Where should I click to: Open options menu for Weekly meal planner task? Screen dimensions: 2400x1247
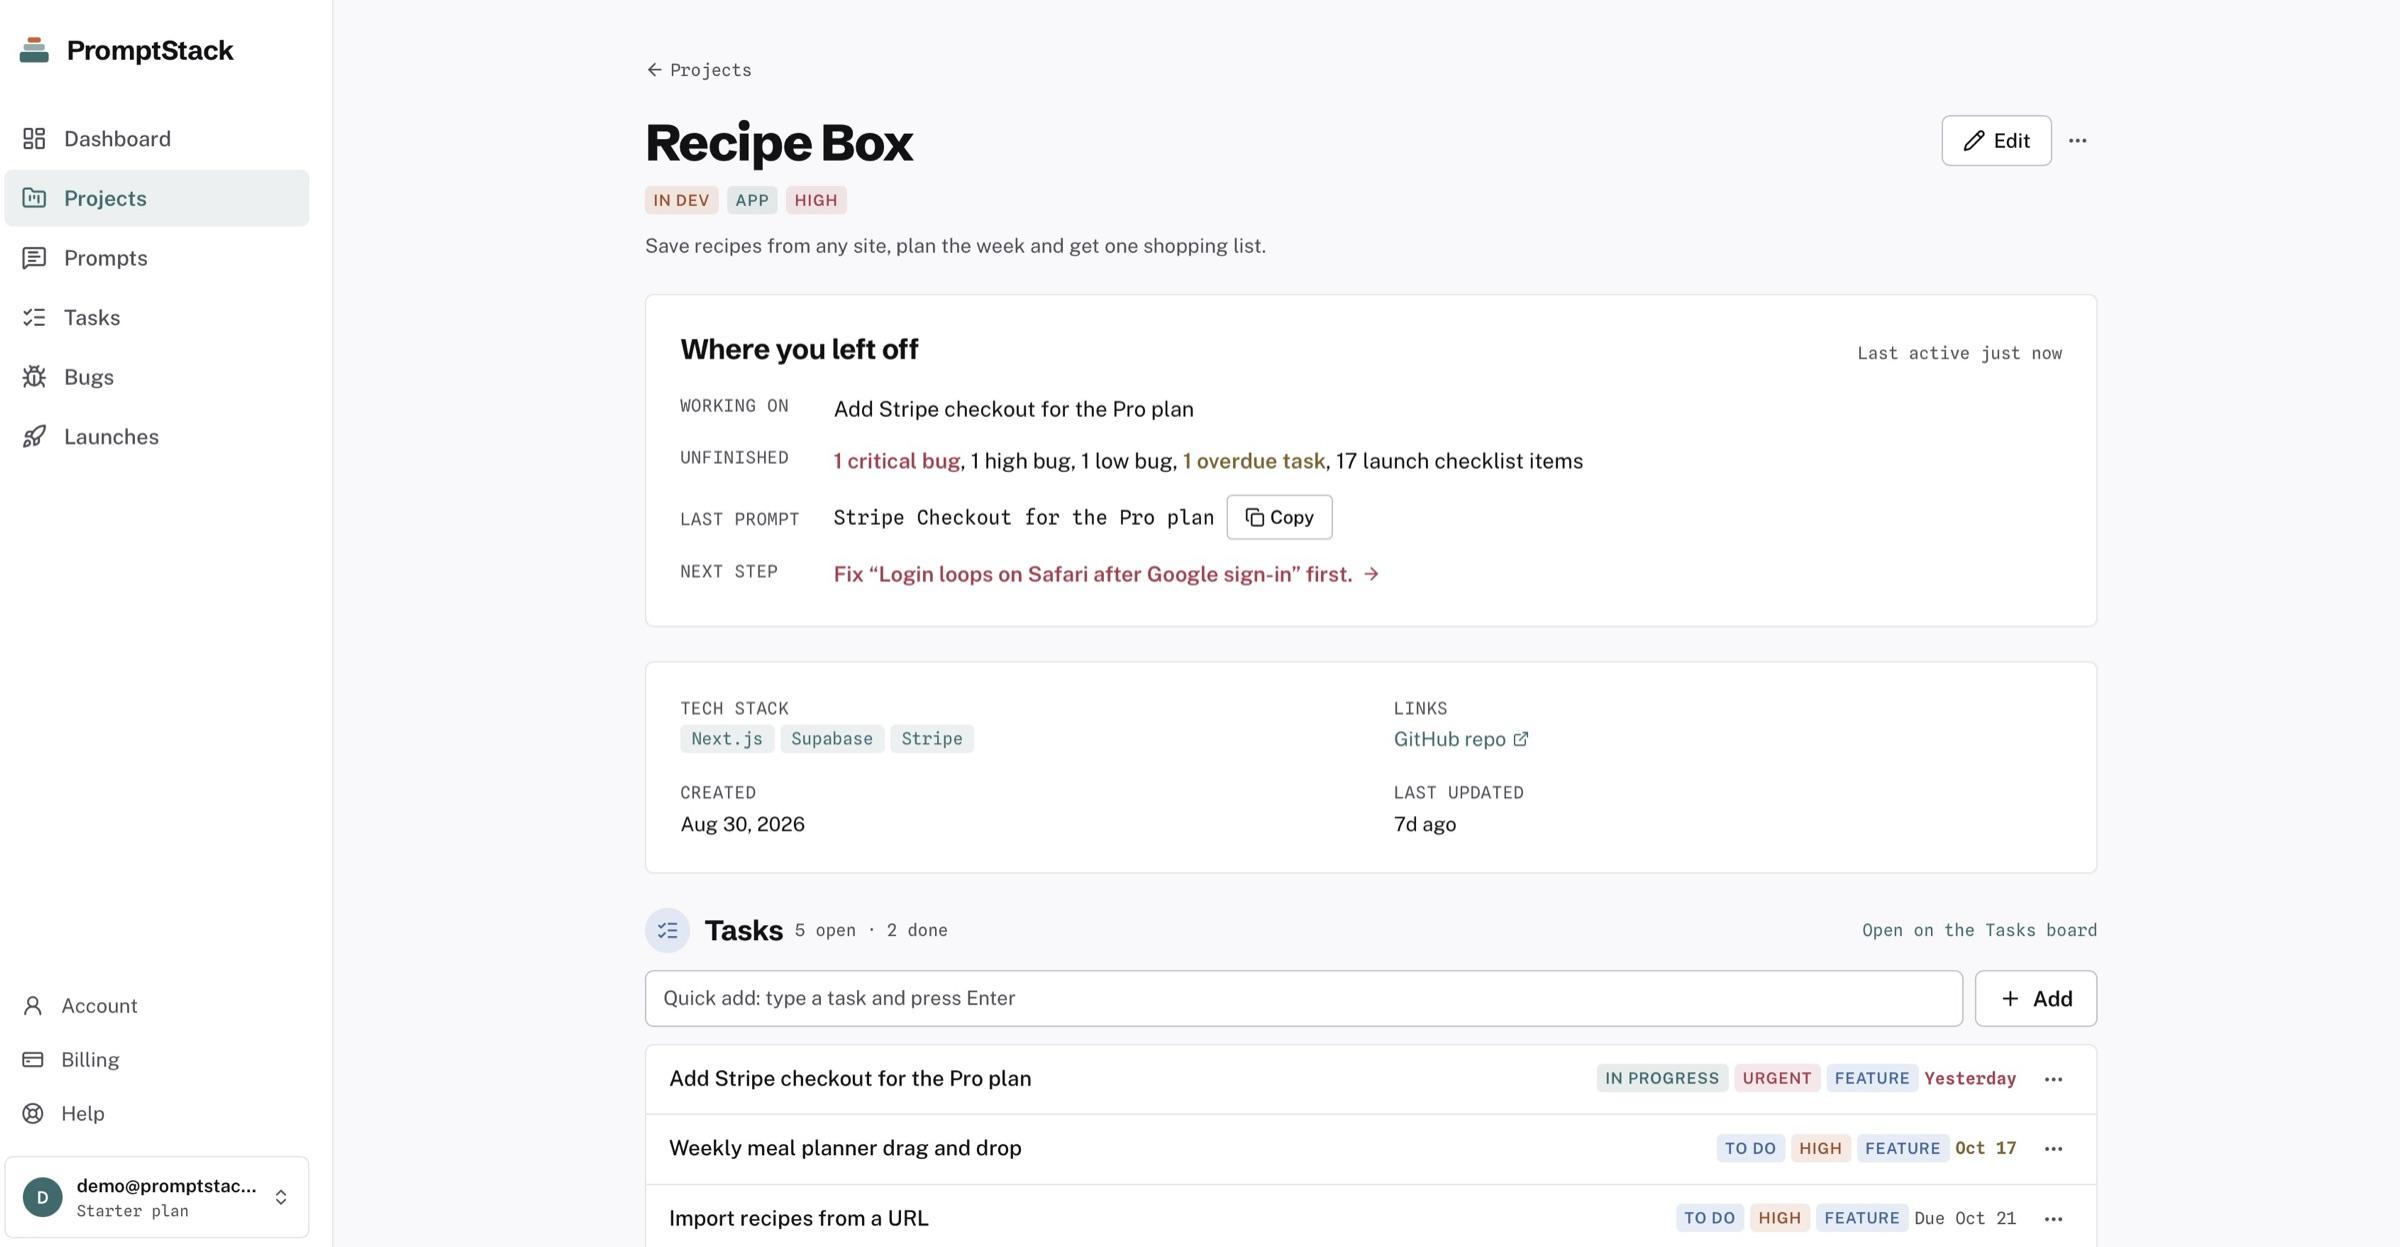(2053, 1149)
